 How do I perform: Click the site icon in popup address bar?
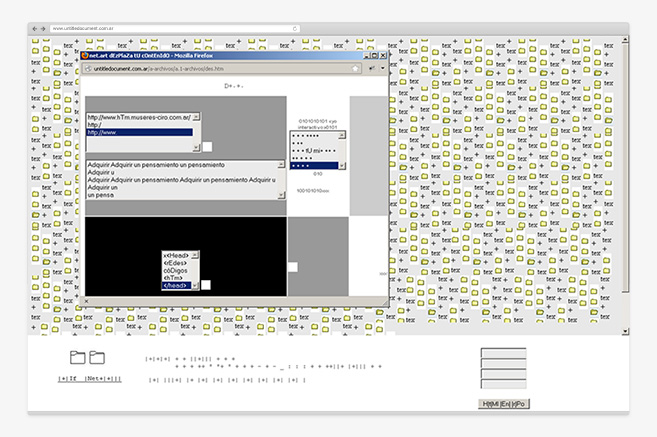tap(87, 69)
